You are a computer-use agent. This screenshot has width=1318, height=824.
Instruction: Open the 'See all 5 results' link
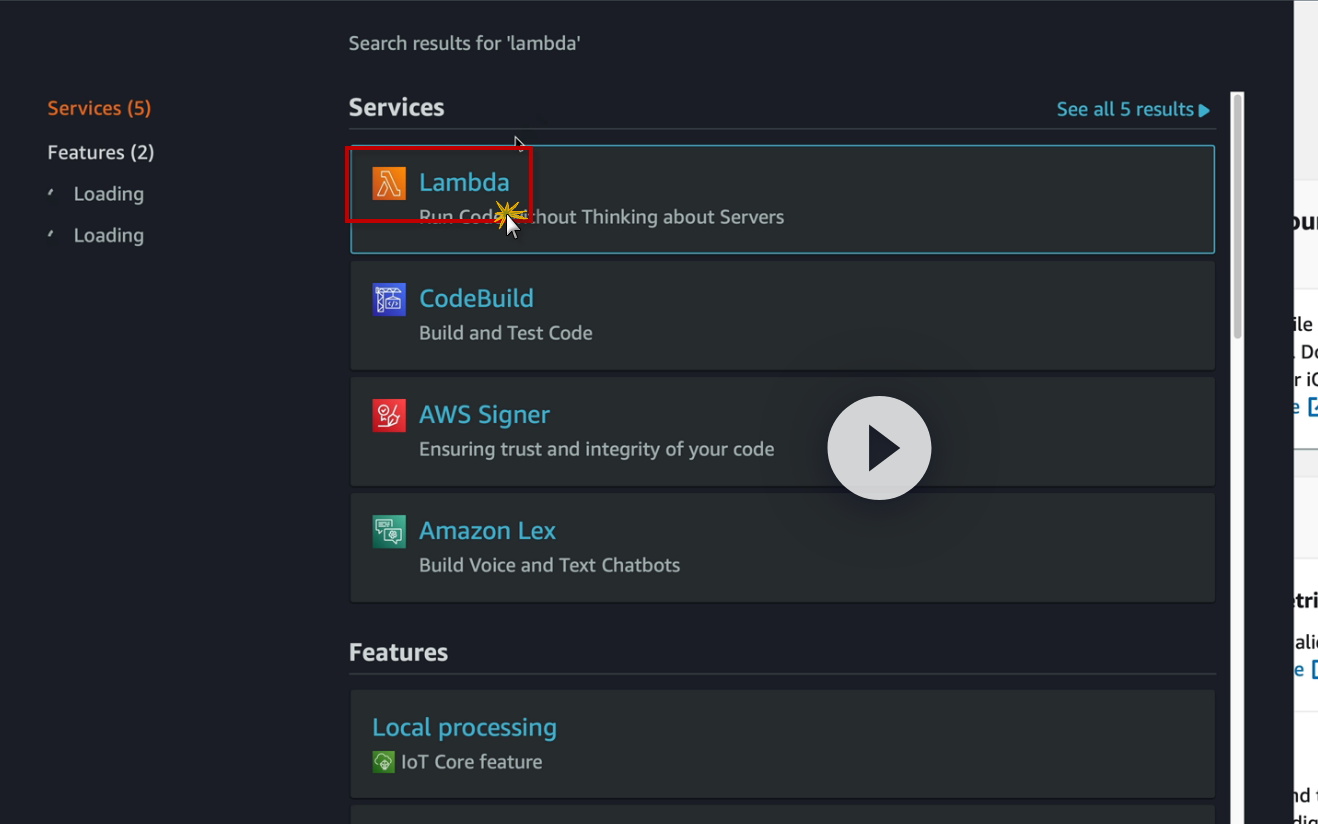pos(1132,109)
